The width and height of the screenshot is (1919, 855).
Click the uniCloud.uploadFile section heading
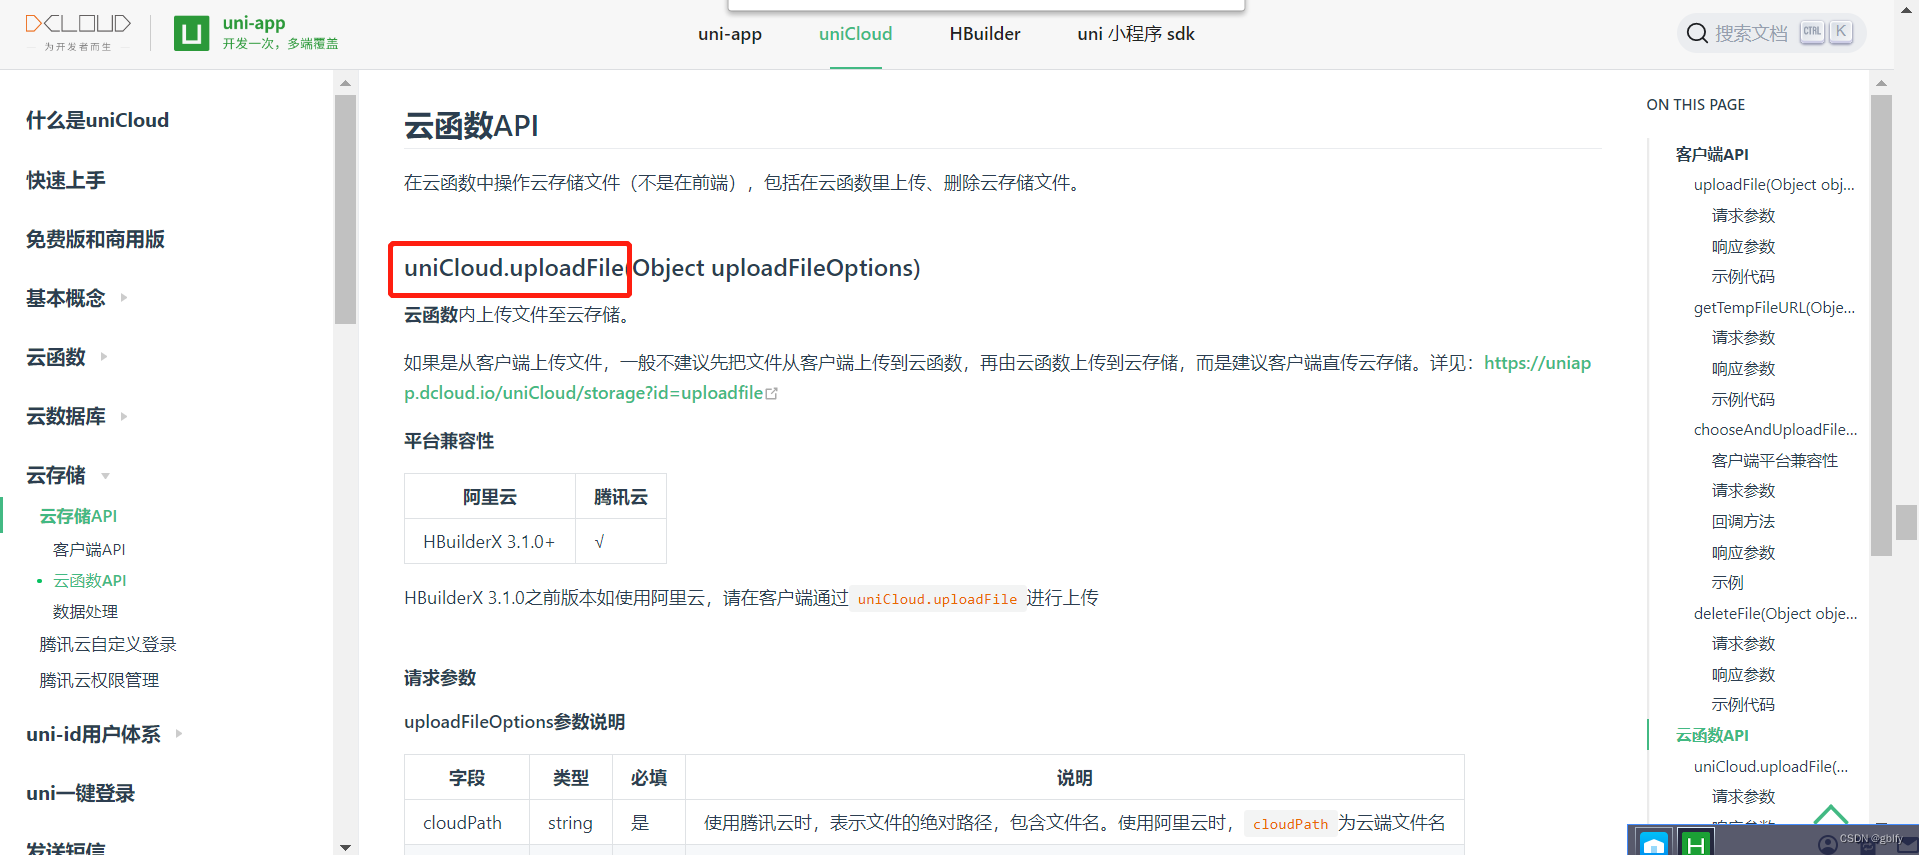click(662, 268)
